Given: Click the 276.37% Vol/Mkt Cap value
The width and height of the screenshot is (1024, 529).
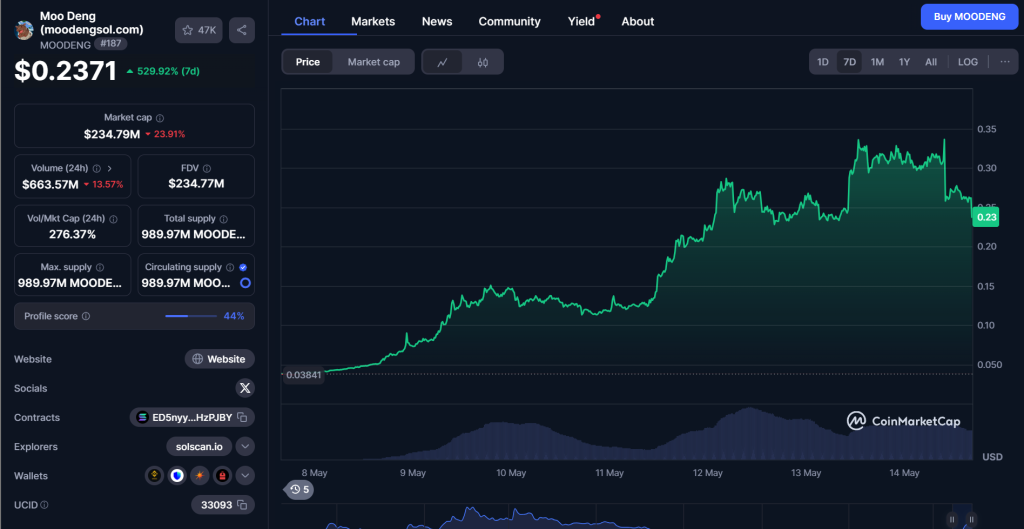Looking at the screenshot, I should [x=72, y=234].
